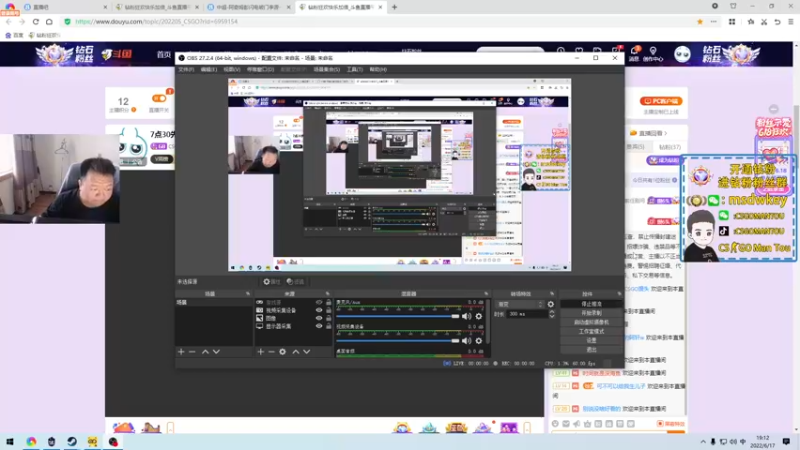
Task: Toggle the Douyu 直播开关 switch
Action: click(159, 98)
